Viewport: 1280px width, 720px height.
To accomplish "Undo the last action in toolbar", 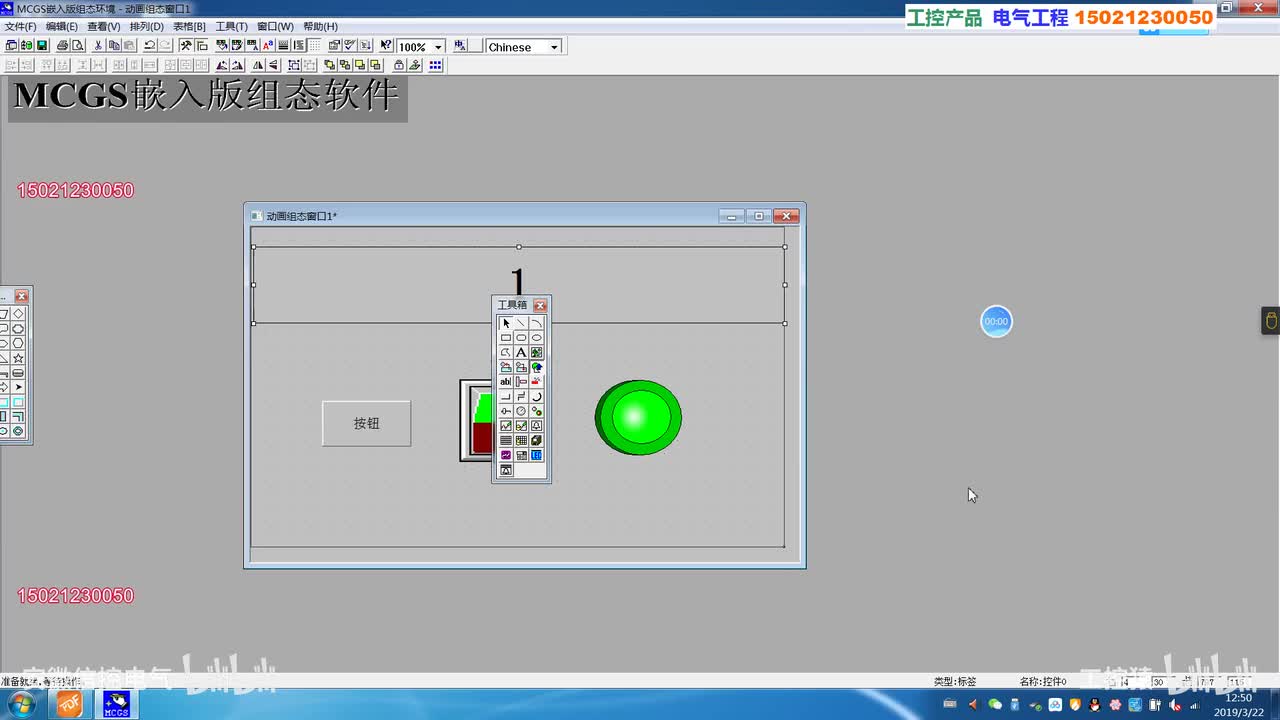I will pyautogui.click(x=149, y=46).
